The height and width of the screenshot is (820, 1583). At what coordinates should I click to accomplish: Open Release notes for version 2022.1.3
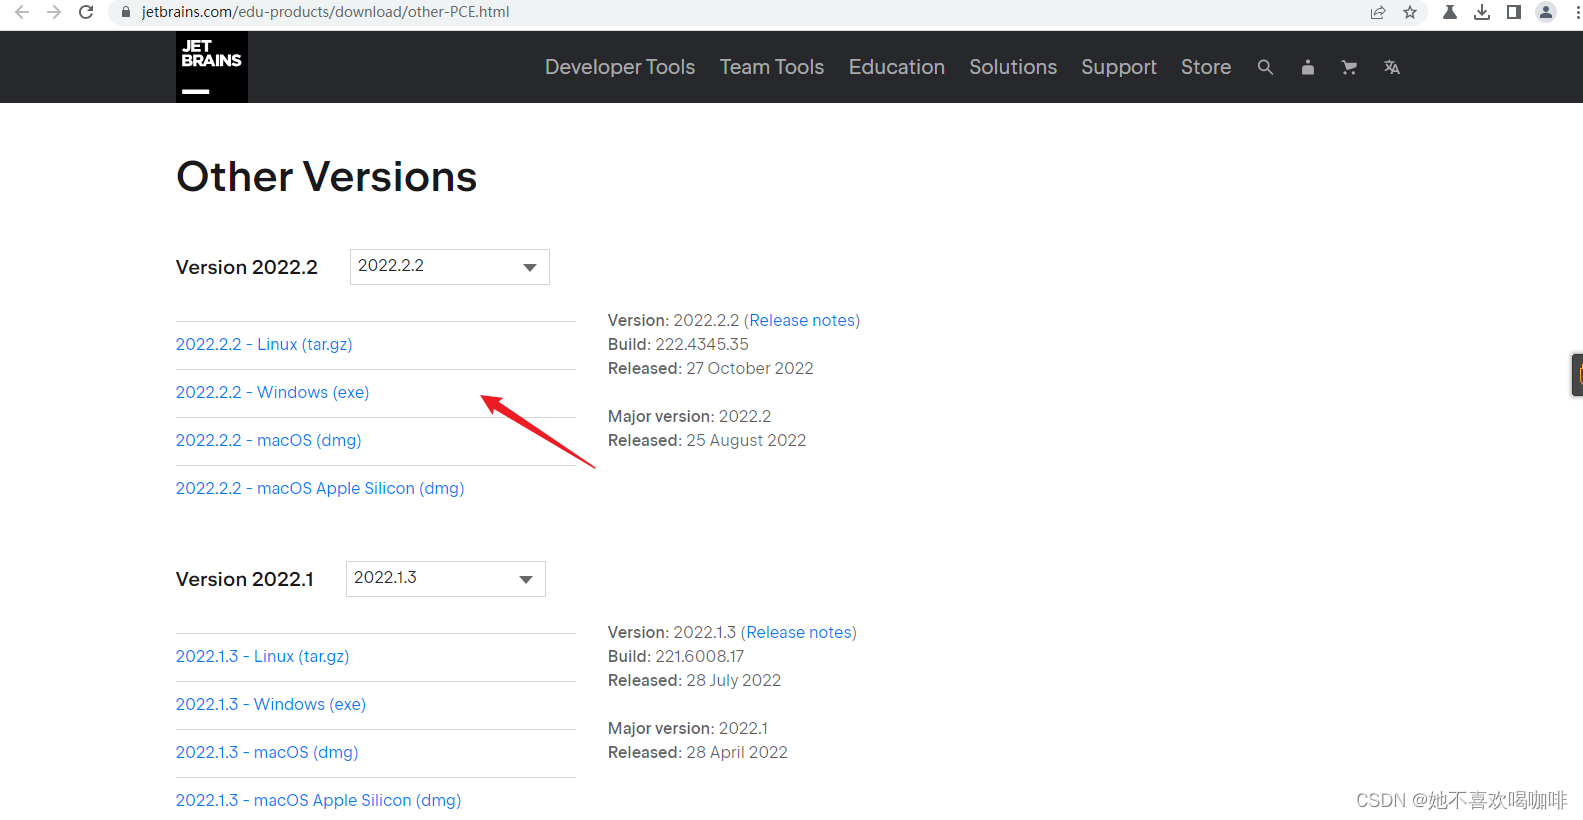[799, 632]
